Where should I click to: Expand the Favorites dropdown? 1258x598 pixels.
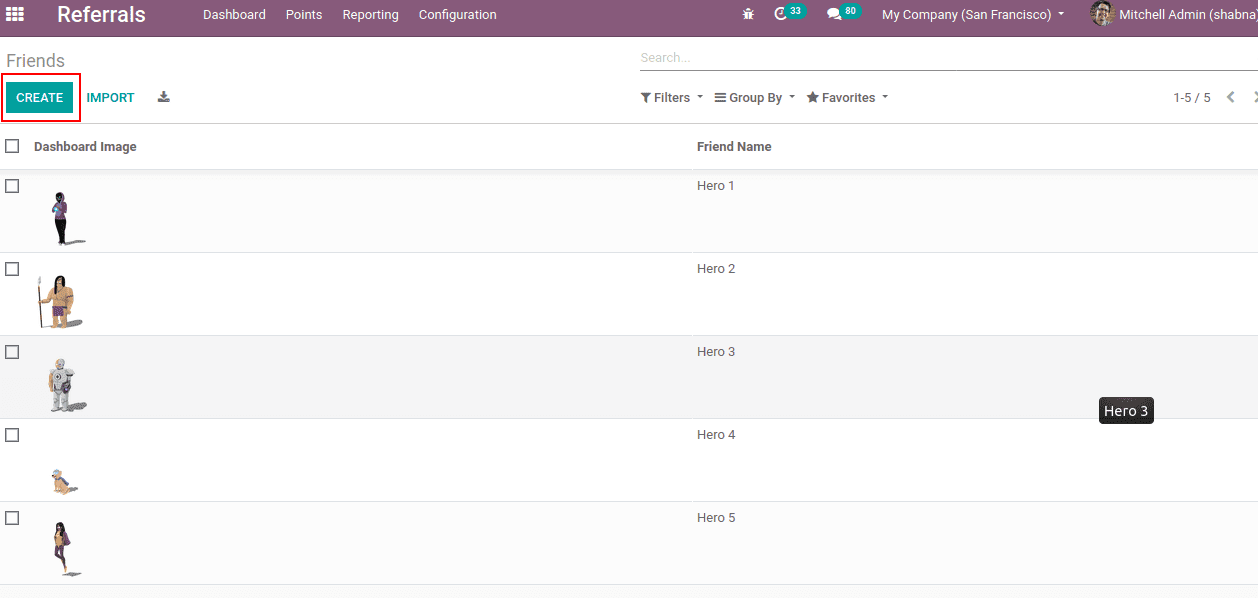point(847,98)
